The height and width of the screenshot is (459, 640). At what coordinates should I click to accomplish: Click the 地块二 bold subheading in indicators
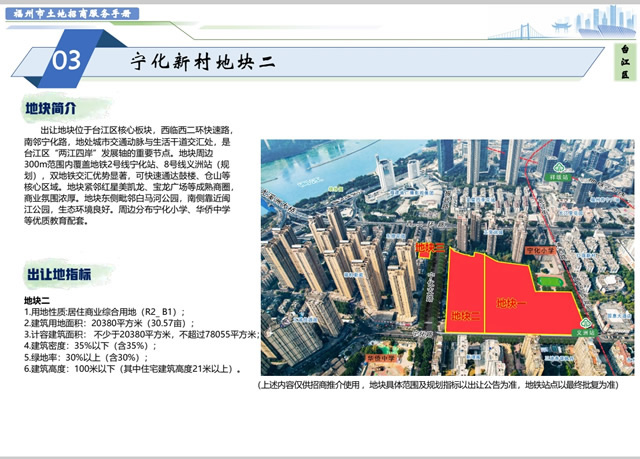36,300
